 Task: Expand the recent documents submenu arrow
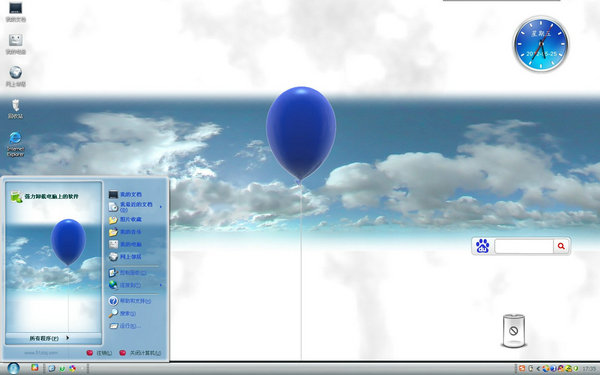(x=161, y=207)
